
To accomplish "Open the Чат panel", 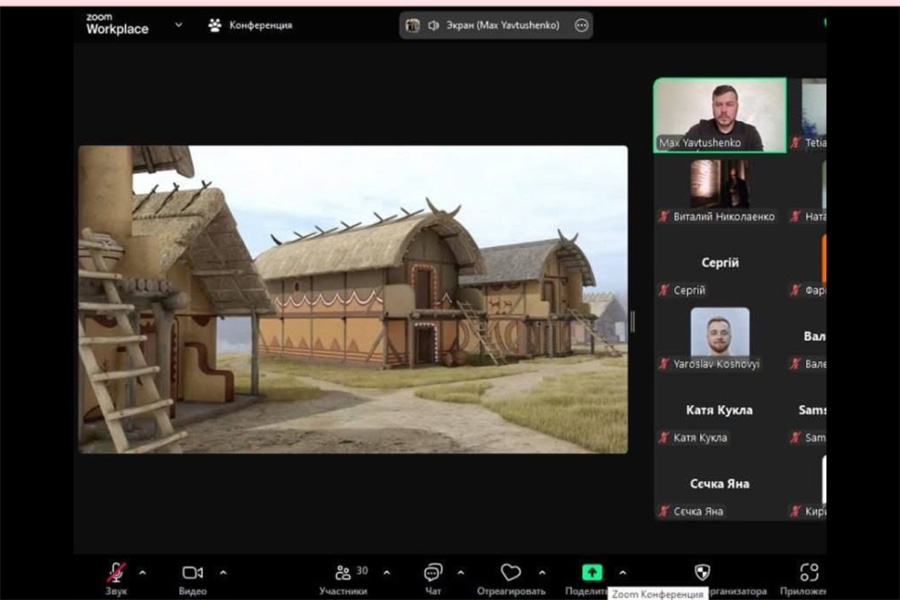I will click(x=433, y=578).
